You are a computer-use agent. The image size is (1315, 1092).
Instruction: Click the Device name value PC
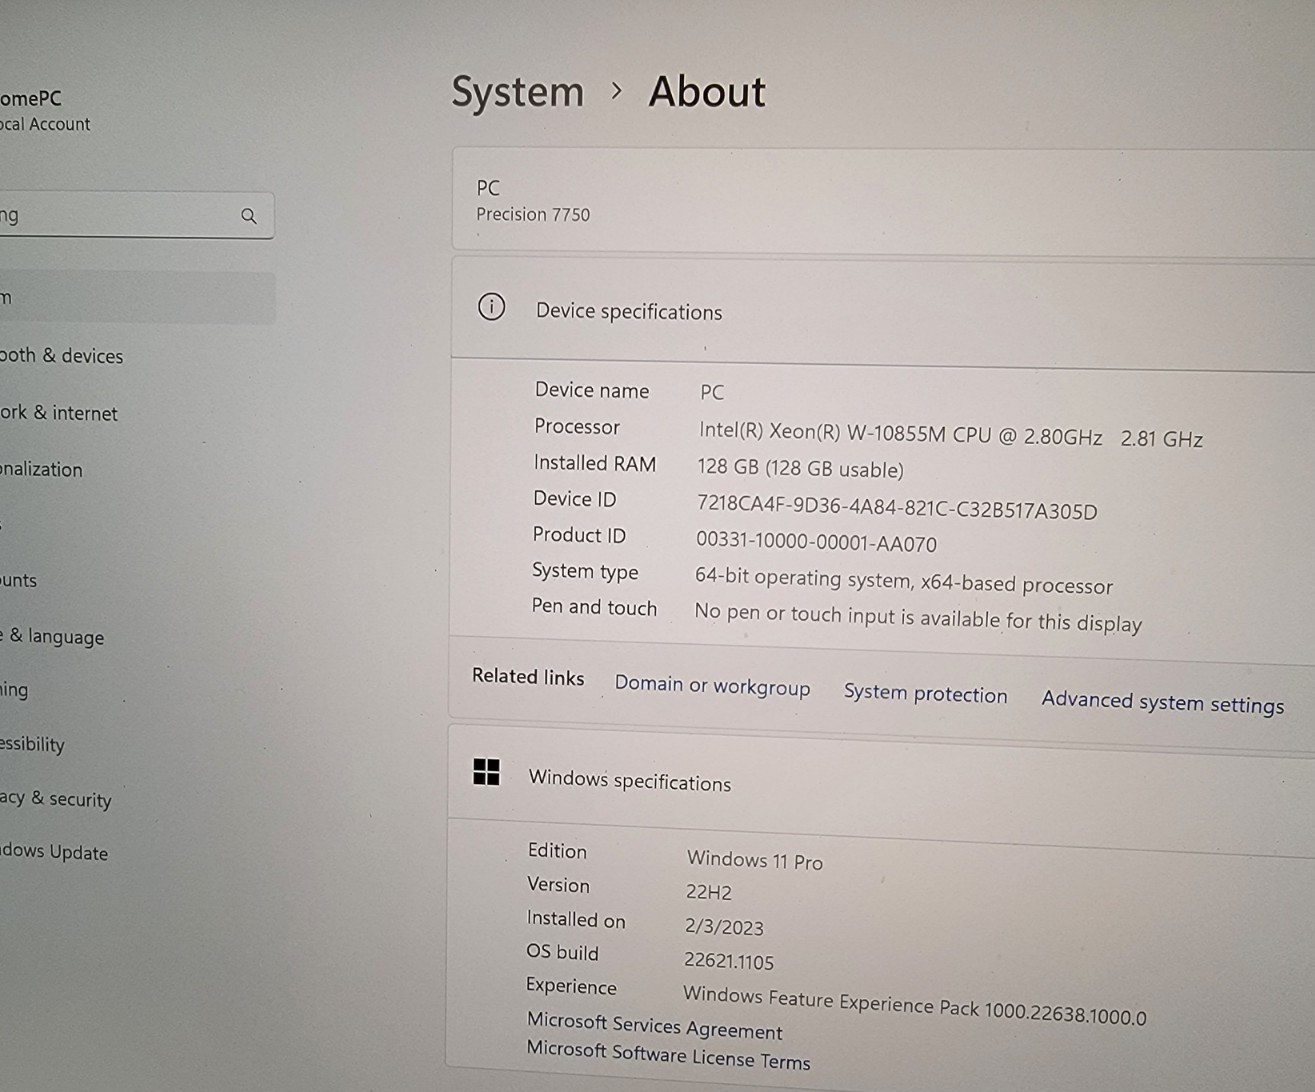712,392
